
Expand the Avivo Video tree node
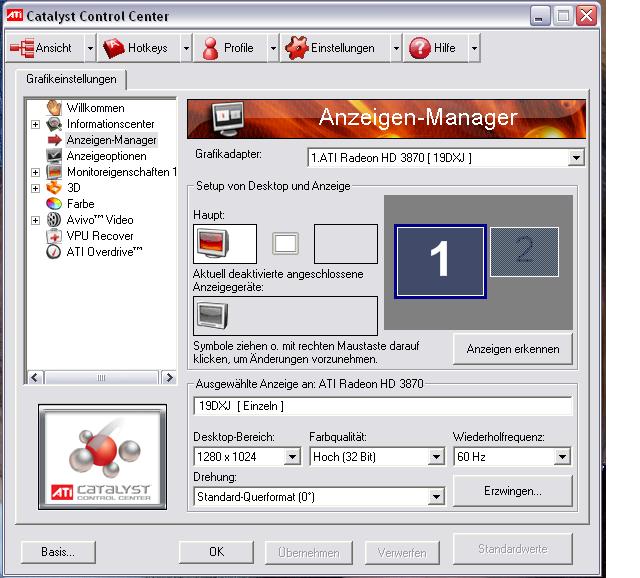36,220
